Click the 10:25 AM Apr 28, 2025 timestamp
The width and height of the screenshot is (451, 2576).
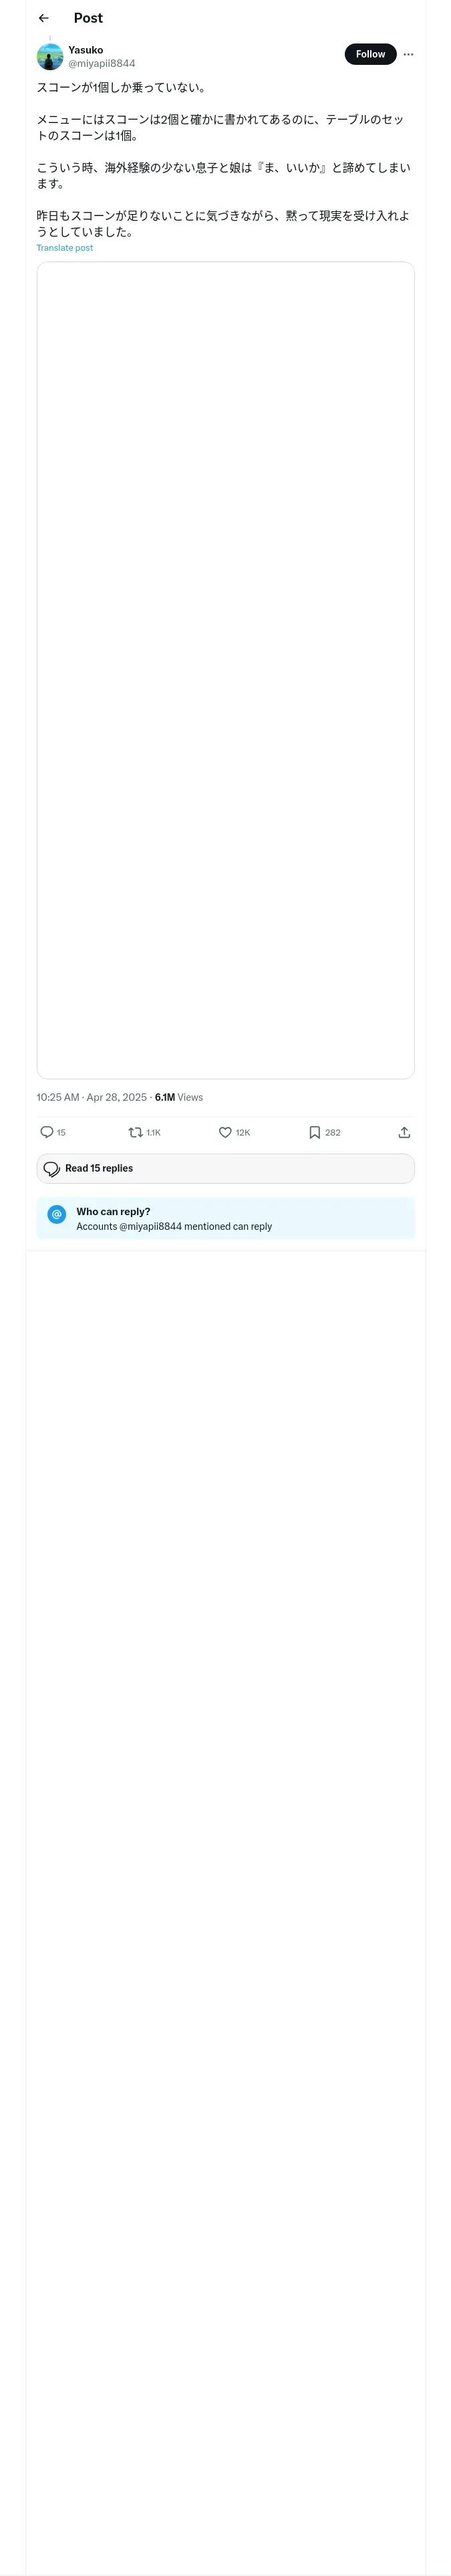pyautogui.click(x=91, y=1097)
